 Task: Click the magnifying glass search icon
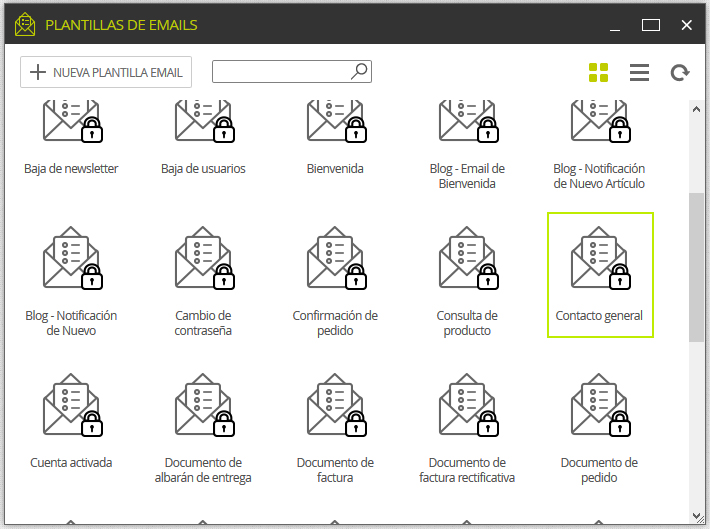coord(360,72)
